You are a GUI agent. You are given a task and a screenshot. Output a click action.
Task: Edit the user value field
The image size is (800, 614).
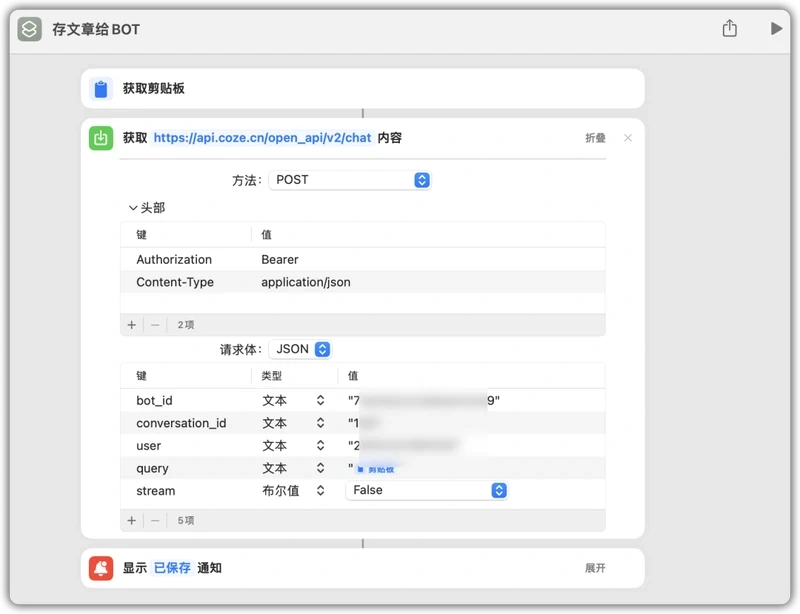pyautogui.click(x=403, y=446)
